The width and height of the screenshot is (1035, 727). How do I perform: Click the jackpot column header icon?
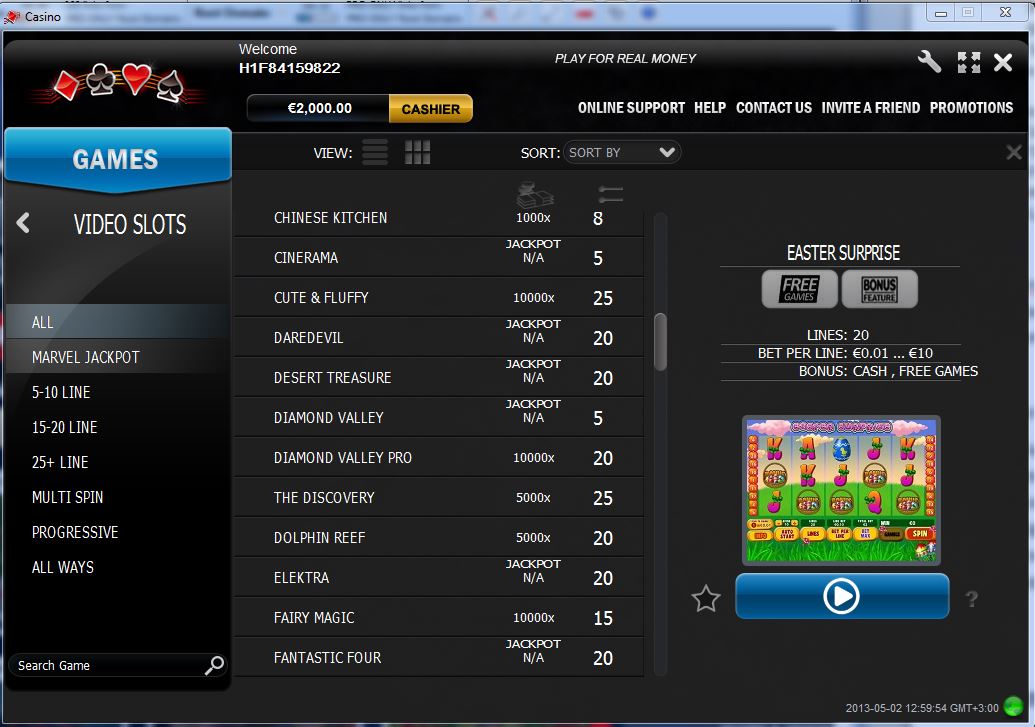click(535, 195)
